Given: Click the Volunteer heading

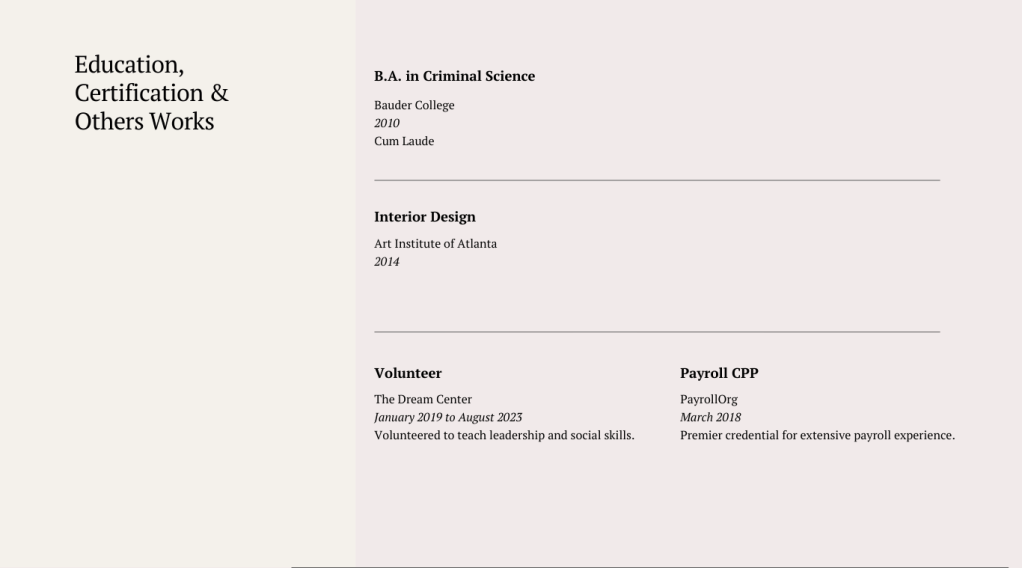Looking at the screenshot, I should (408, 373).
